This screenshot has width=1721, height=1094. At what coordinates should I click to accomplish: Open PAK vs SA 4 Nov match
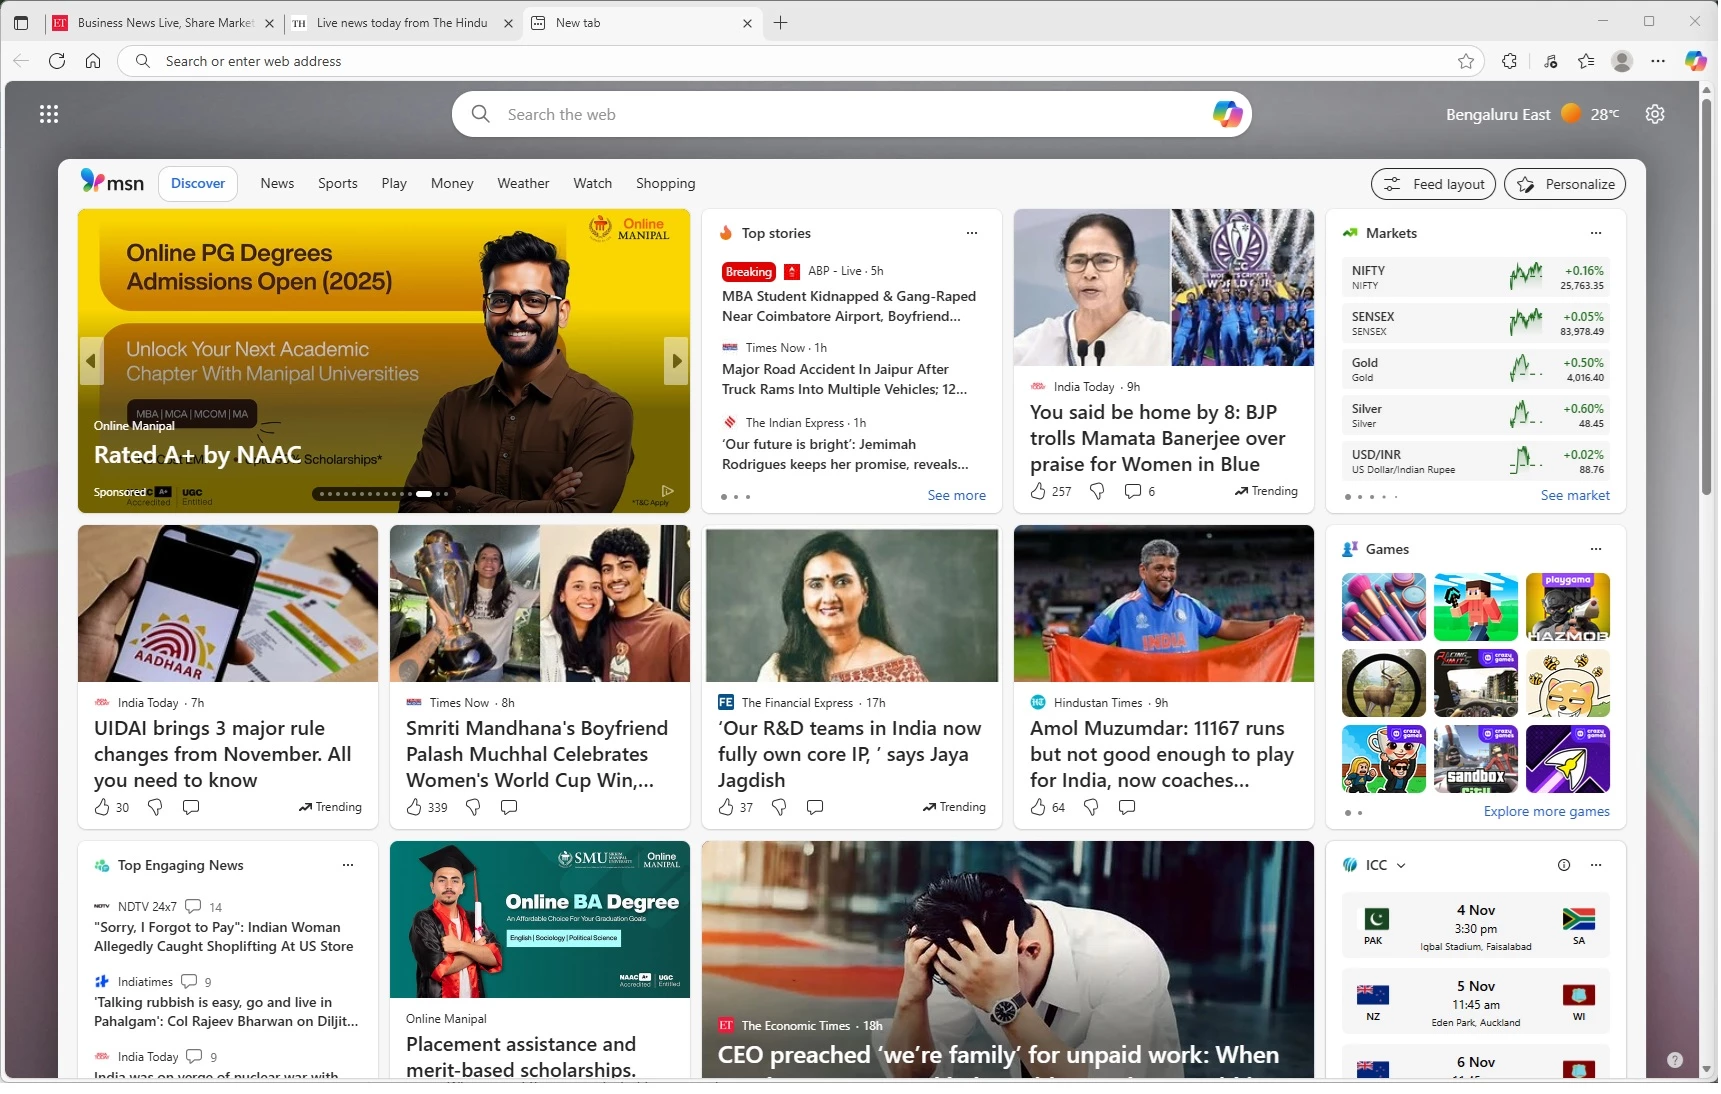[x=1476, y=926]
